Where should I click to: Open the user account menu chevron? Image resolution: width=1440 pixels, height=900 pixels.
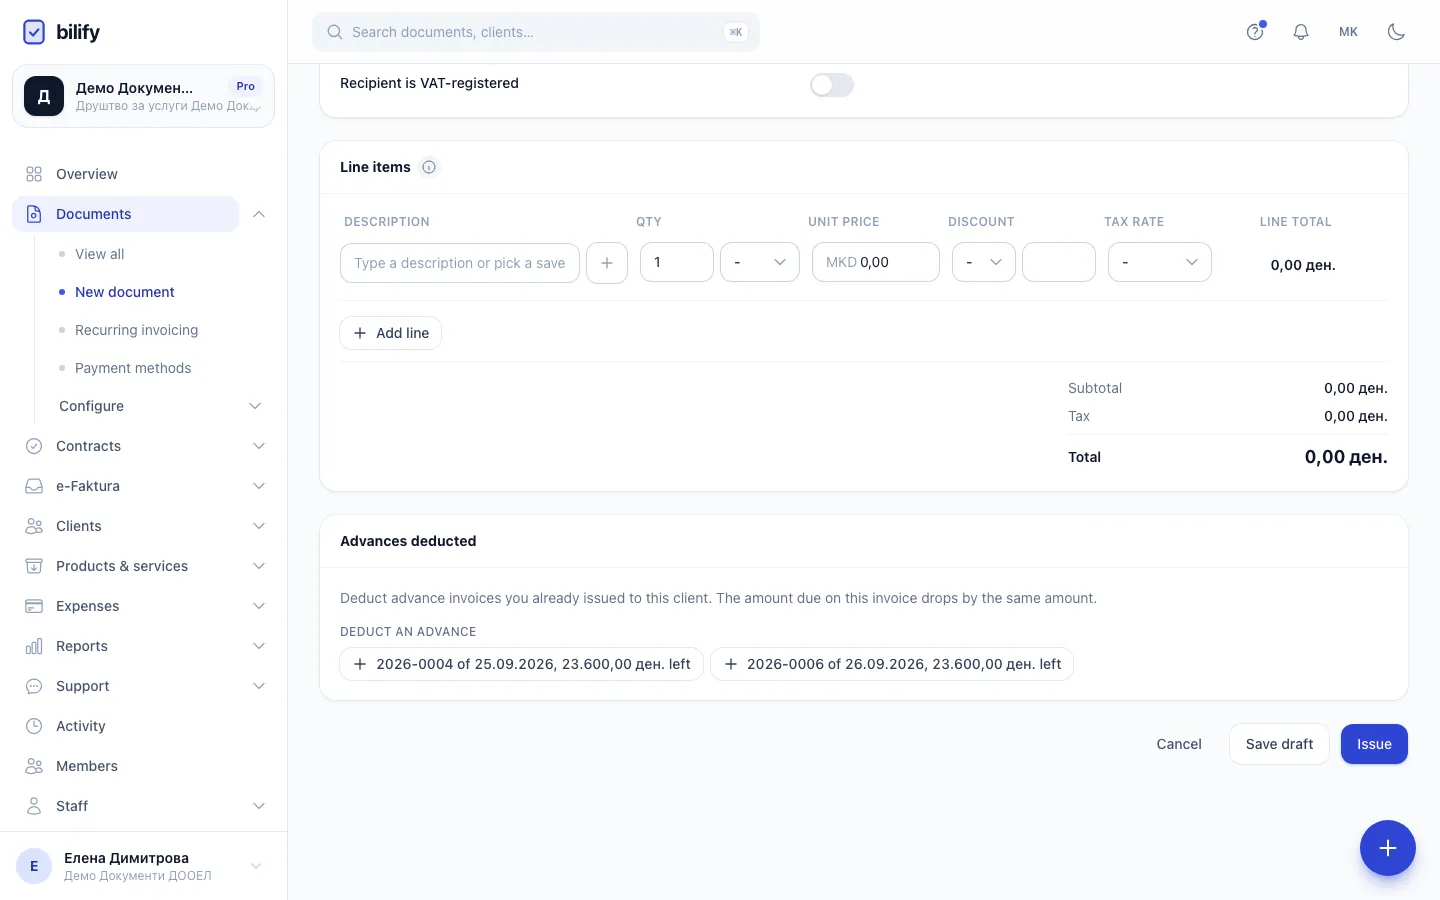tap(256, 866)
